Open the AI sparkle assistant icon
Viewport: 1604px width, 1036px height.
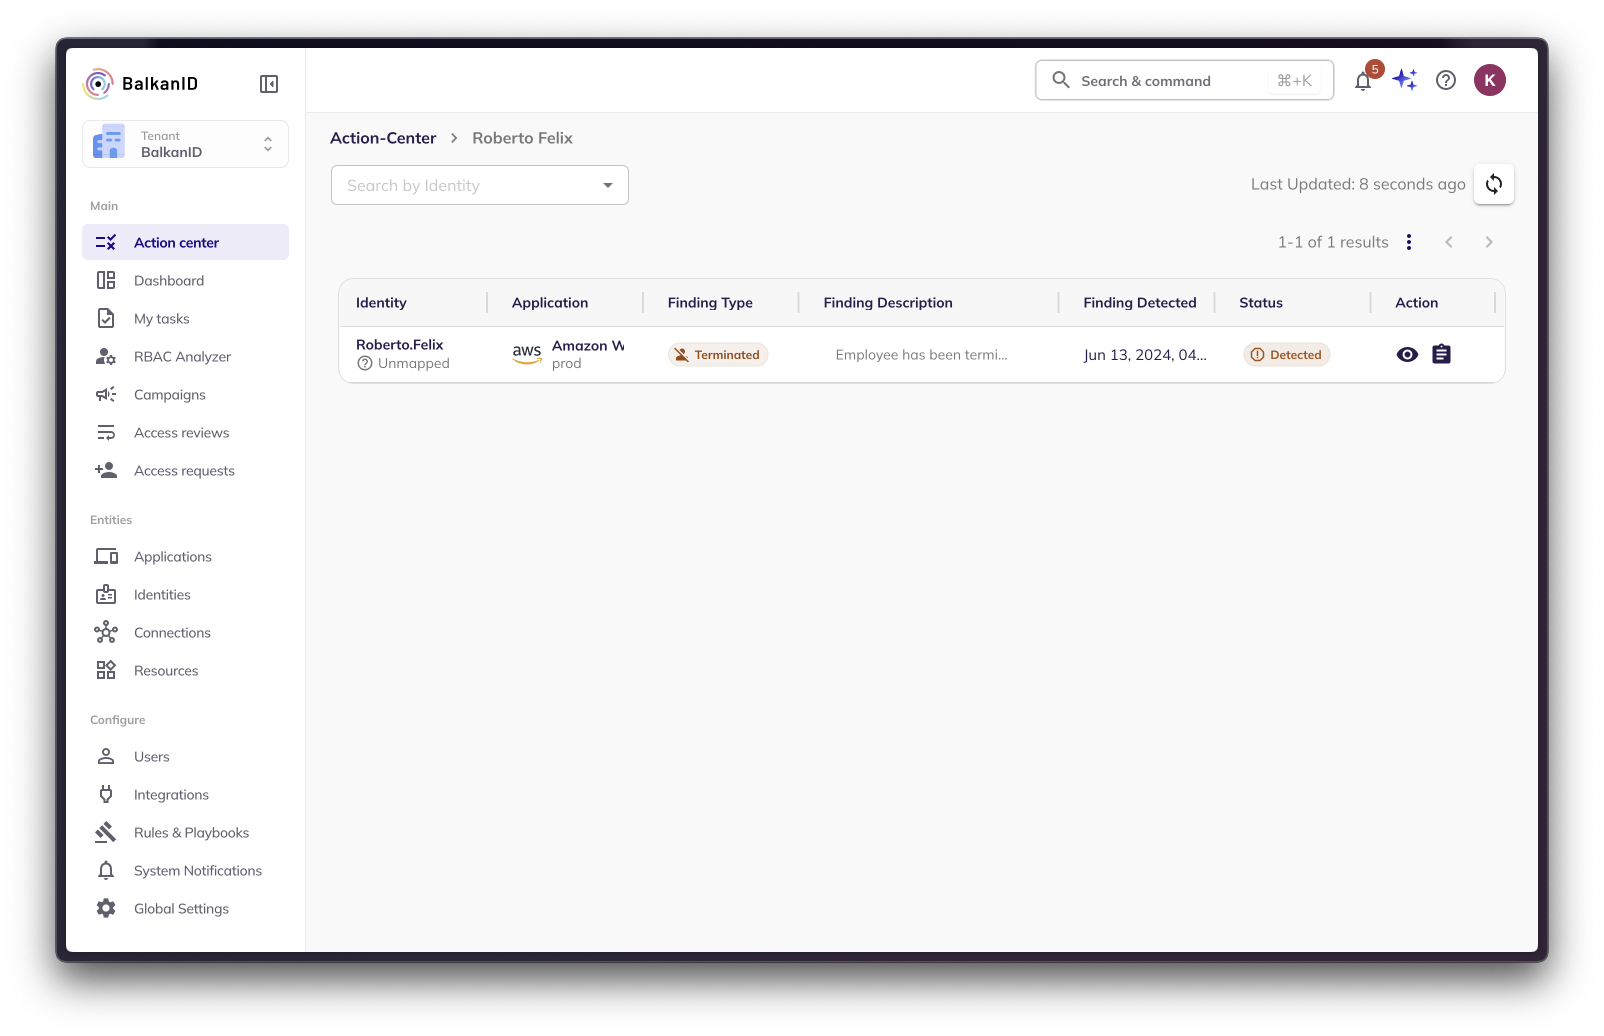point(1405,80)
